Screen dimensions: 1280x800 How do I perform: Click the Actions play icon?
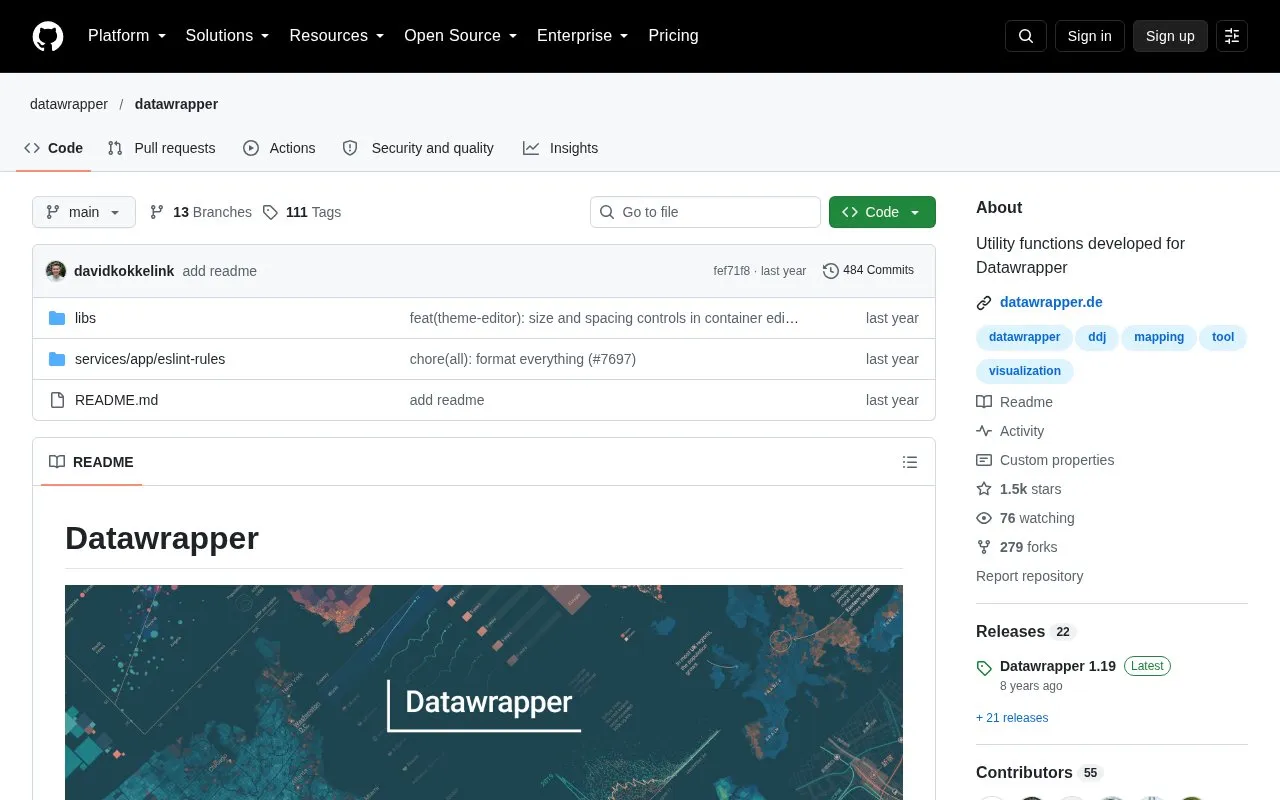coord(251,148)
